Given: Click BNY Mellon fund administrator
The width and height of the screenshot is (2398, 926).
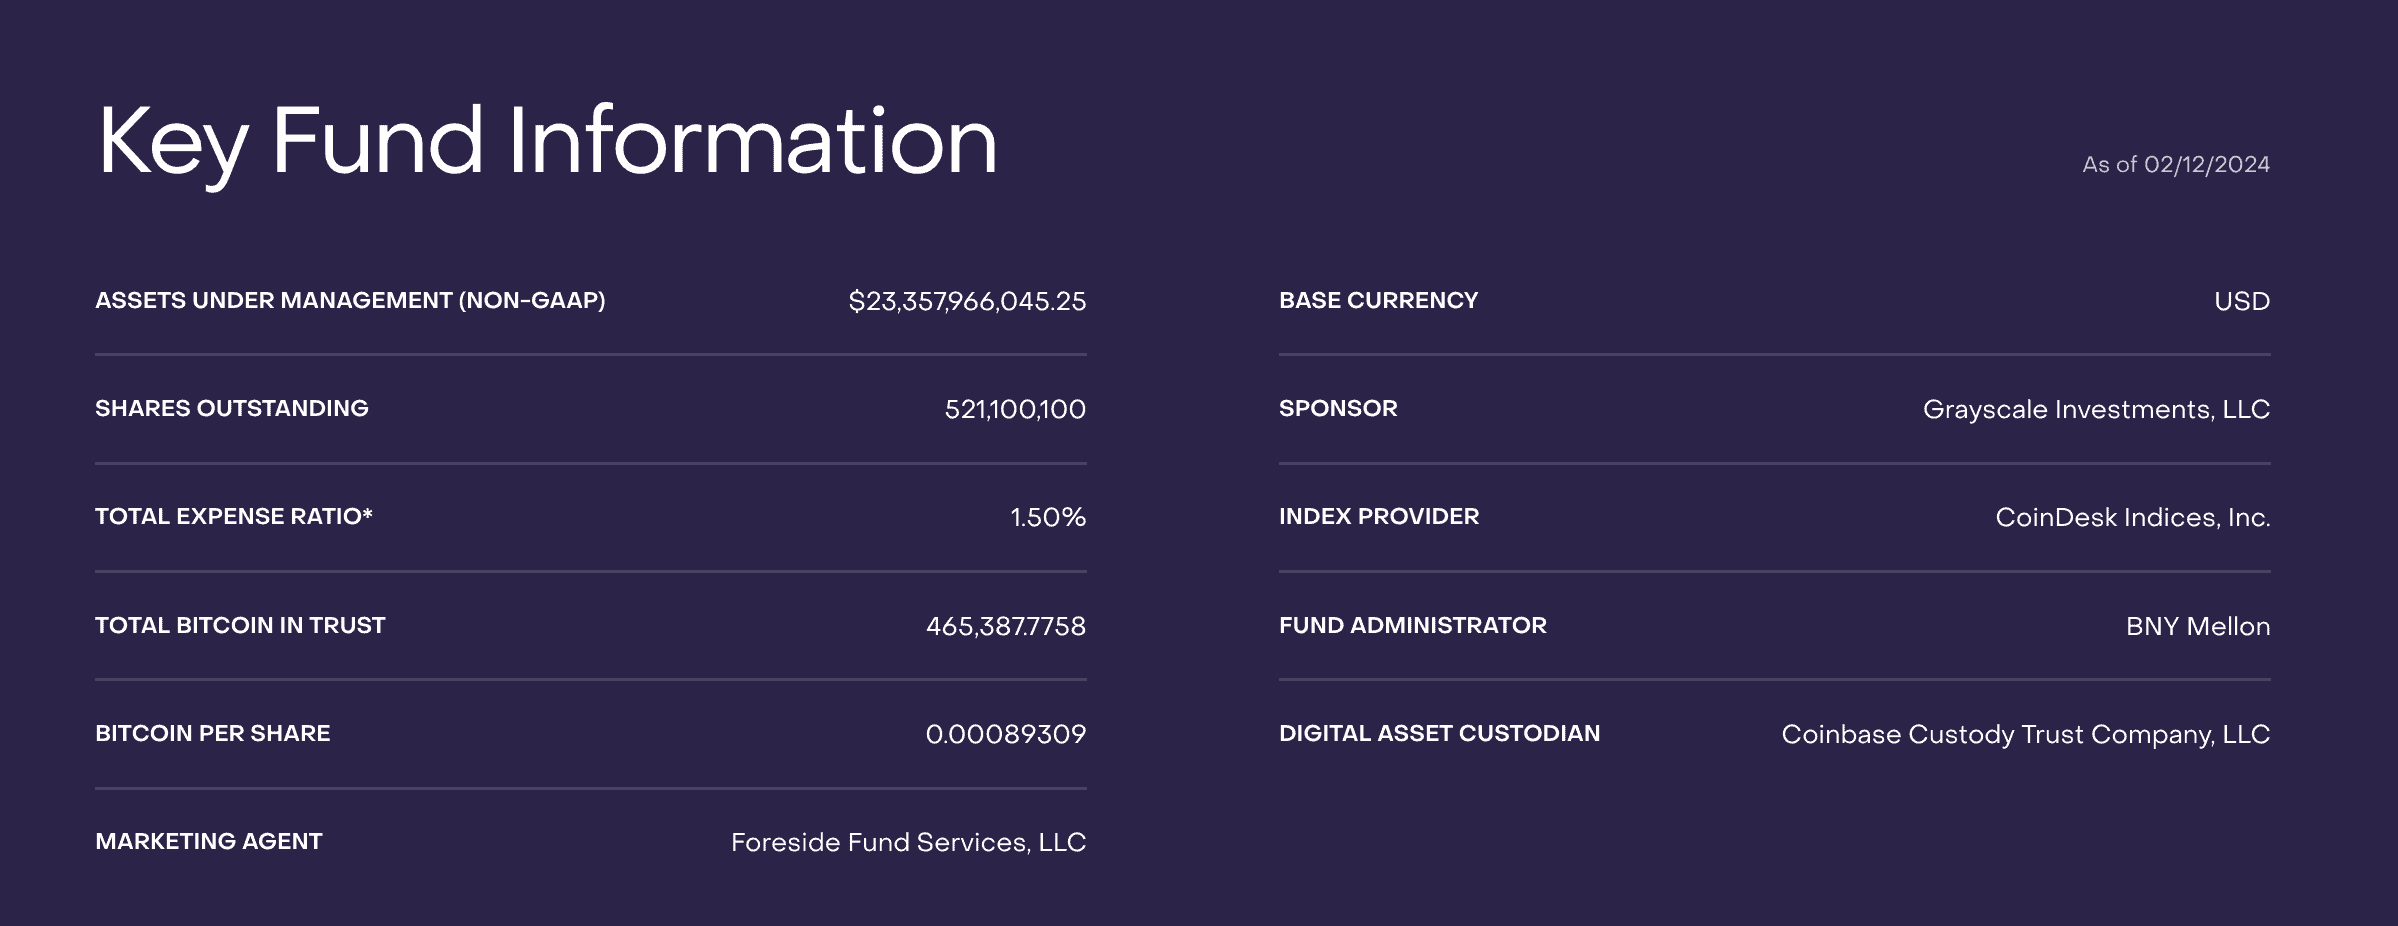Looking at the screenshot, I should [x=2197, y=626].
